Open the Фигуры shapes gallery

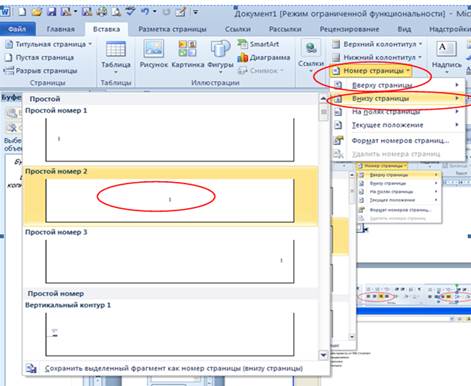[x=220, y=57]
